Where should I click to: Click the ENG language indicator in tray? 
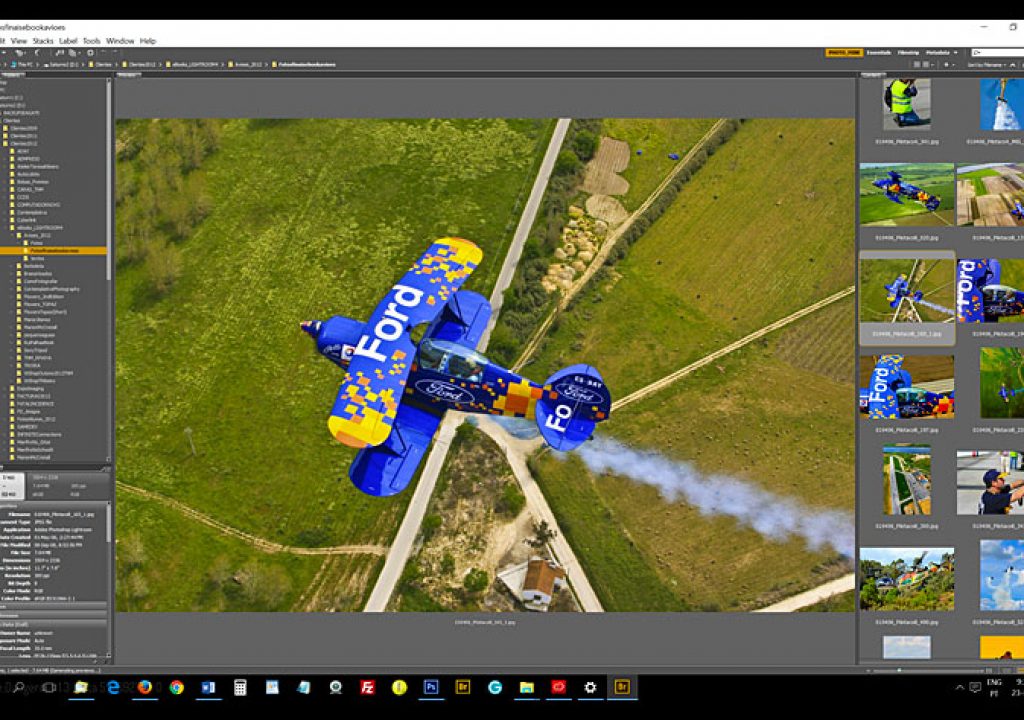point(994,682)
